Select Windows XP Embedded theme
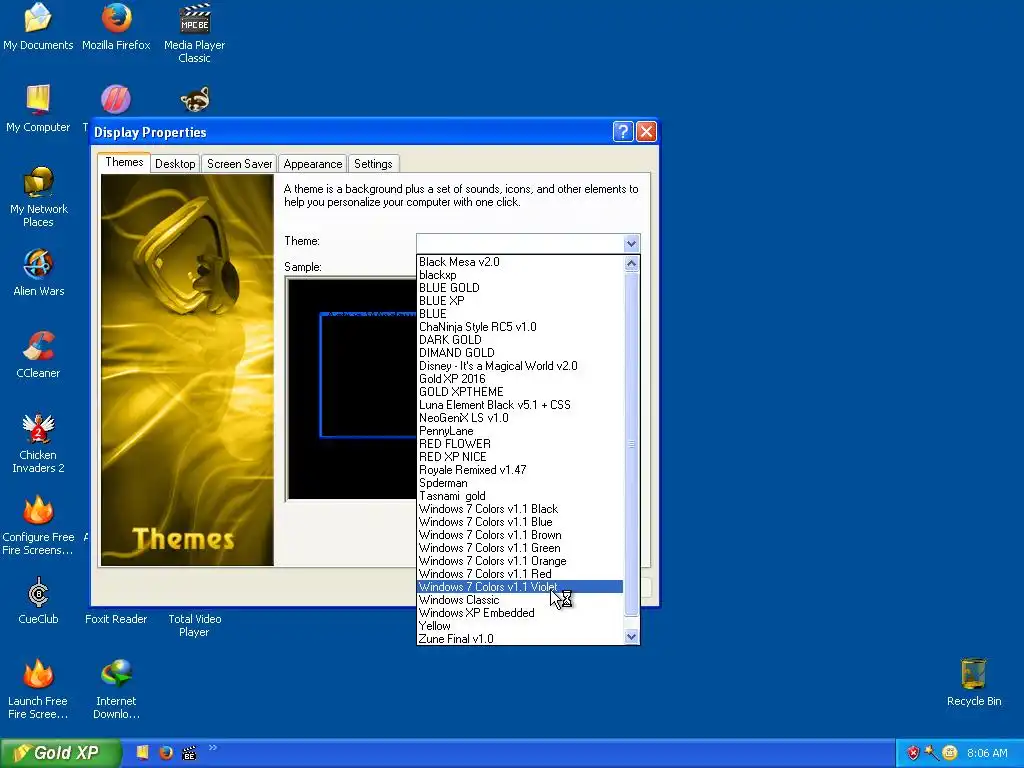 520,613
